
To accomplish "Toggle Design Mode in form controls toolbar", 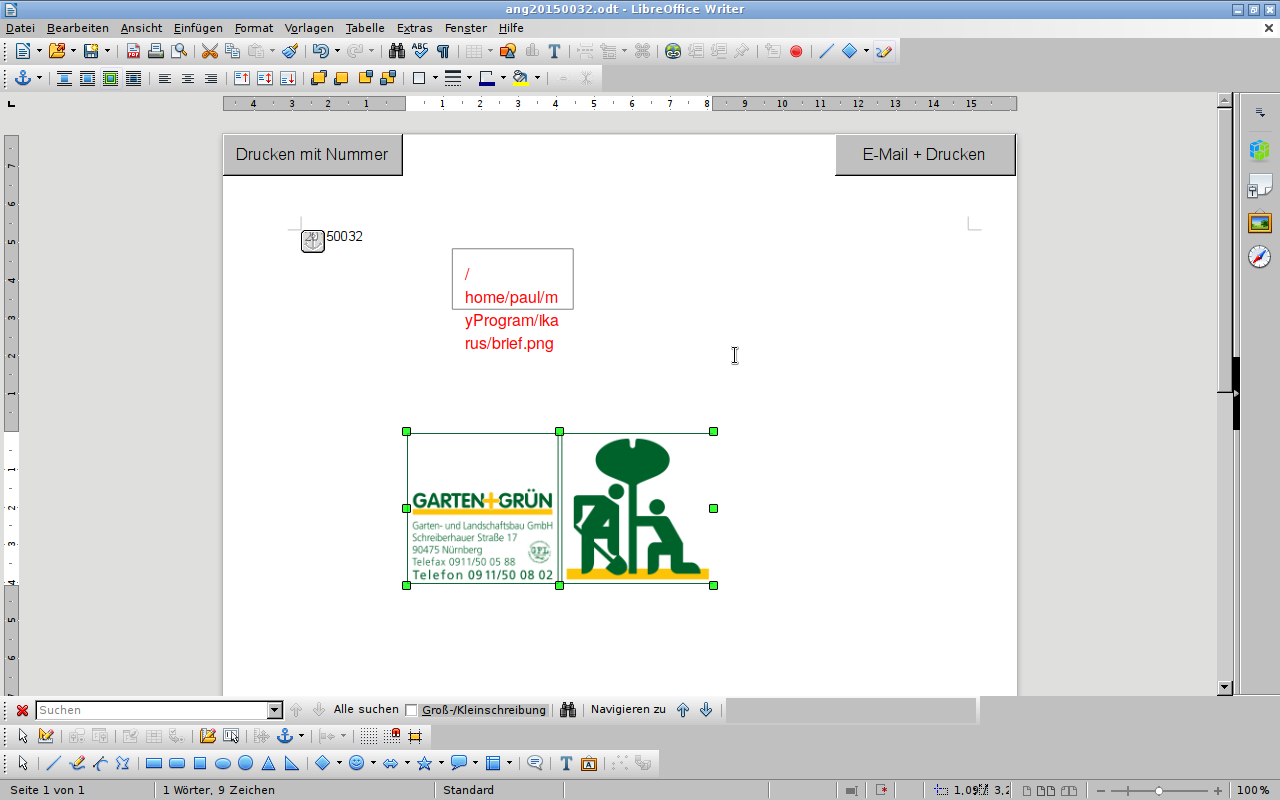I will (x=46, y=736).
